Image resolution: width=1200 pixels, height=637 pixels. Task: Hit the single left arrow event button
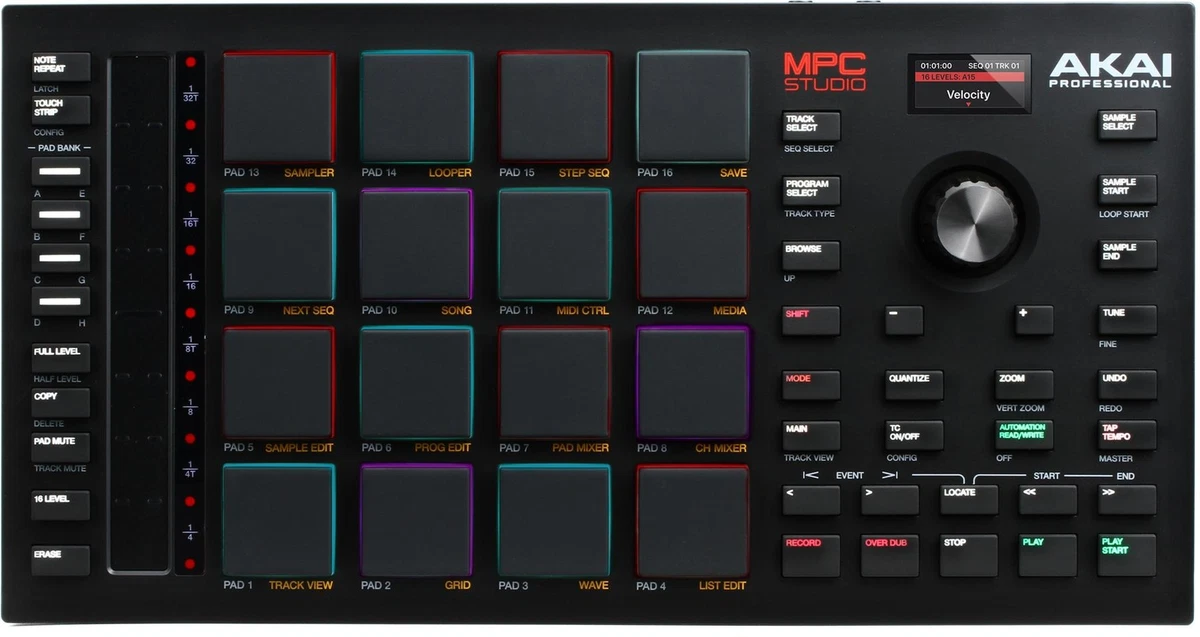pyautogui.click(x=811, y=500)
